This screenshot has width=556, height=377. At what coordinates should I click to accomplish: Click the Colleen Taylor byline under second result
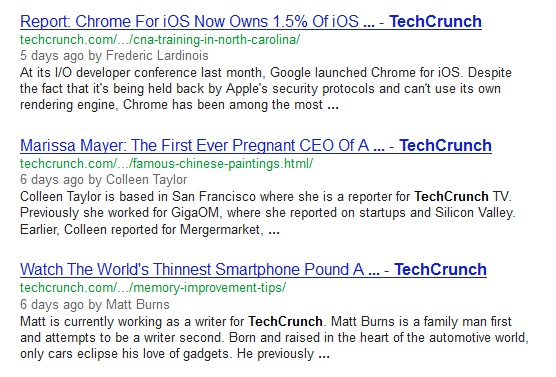(x=104, y=179)
